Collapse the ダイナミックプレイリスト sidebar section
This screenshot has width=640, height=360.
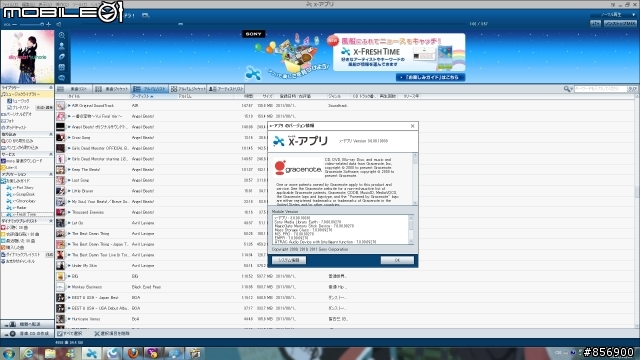51,221
